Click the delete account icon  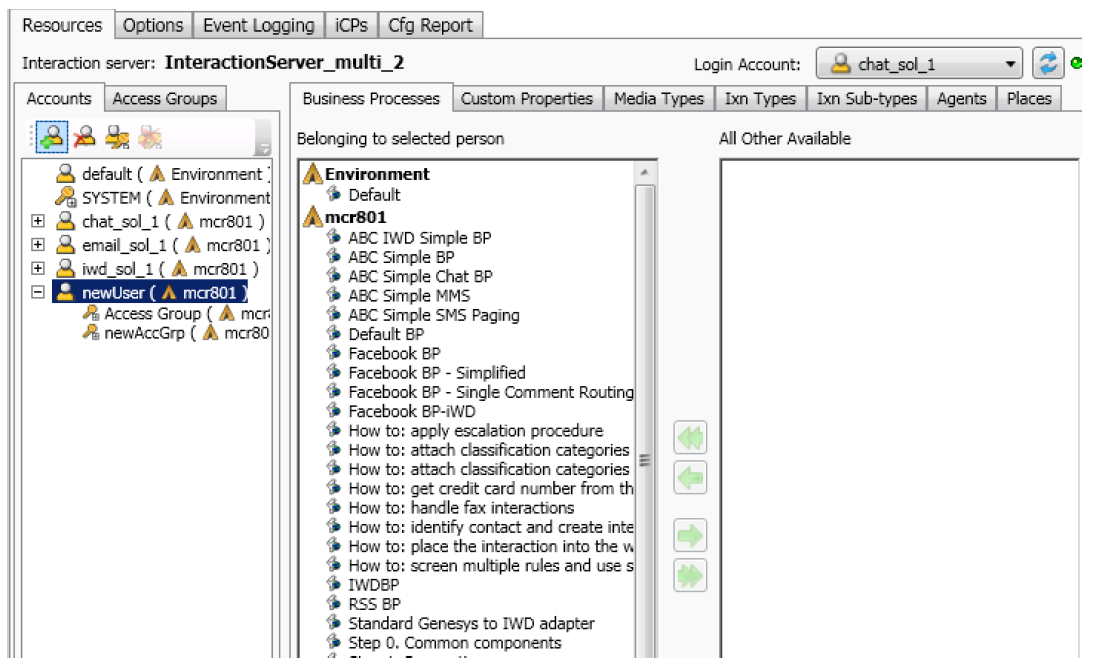(85, 137)
